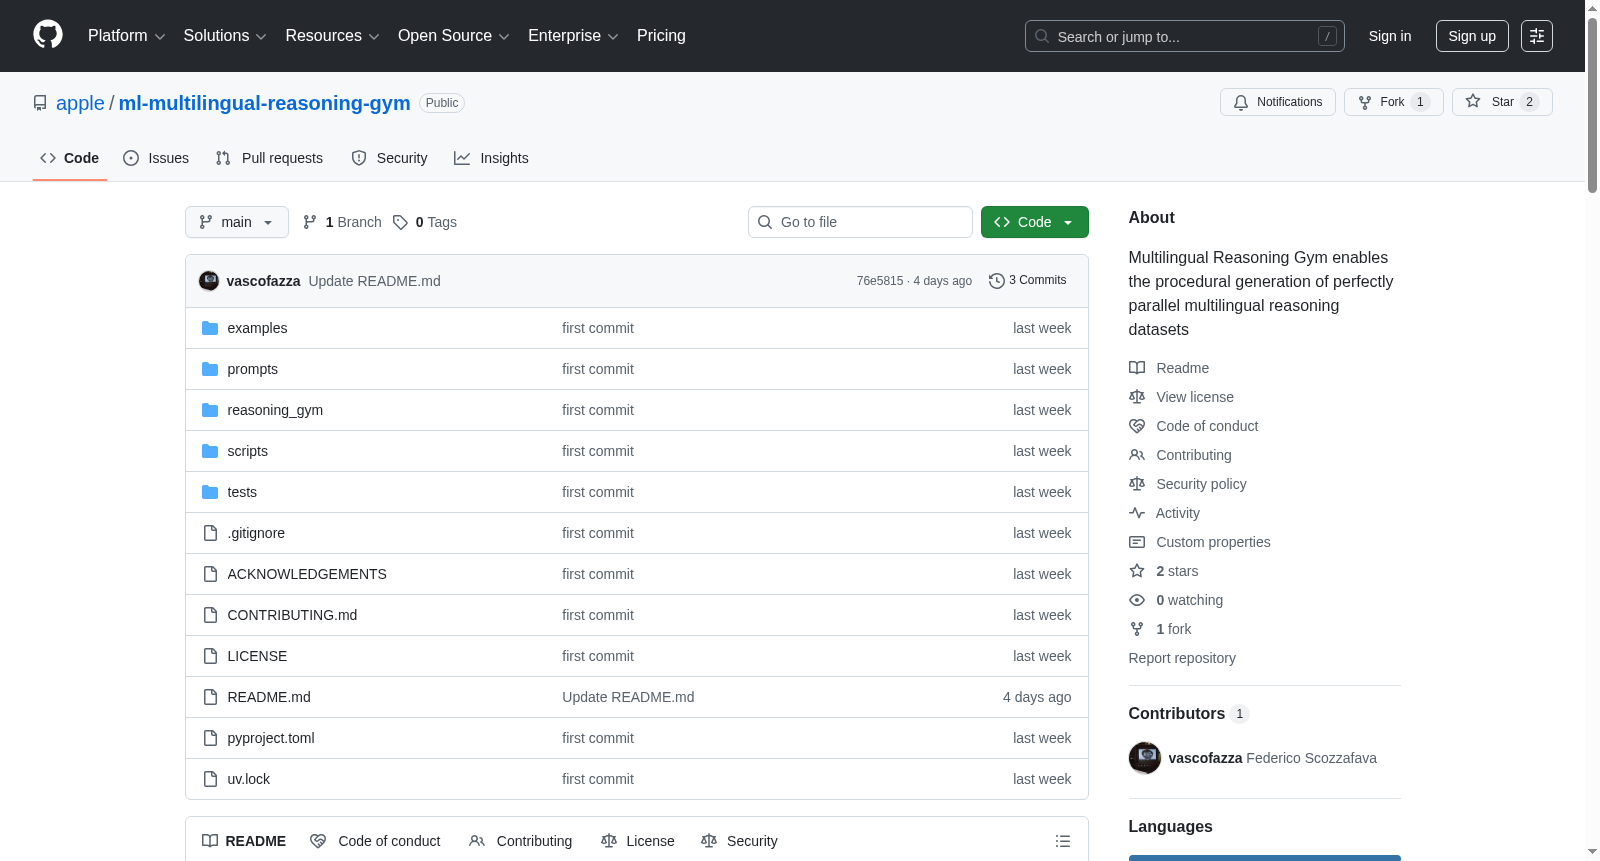Viewport: 1600px width, 861px height.
Task: Click the reasoning_gym folder icon
Action: point(210,410)
